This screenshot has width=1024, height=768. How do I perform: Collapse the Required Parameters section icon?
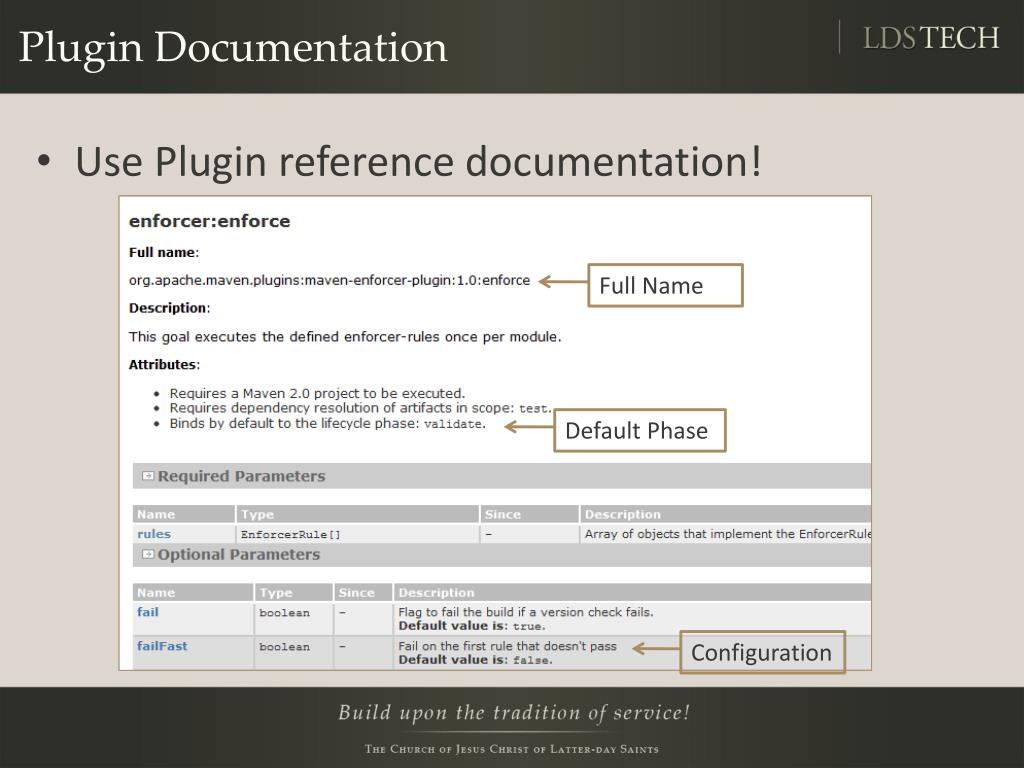pyautogui.click(x=148, y=476)
